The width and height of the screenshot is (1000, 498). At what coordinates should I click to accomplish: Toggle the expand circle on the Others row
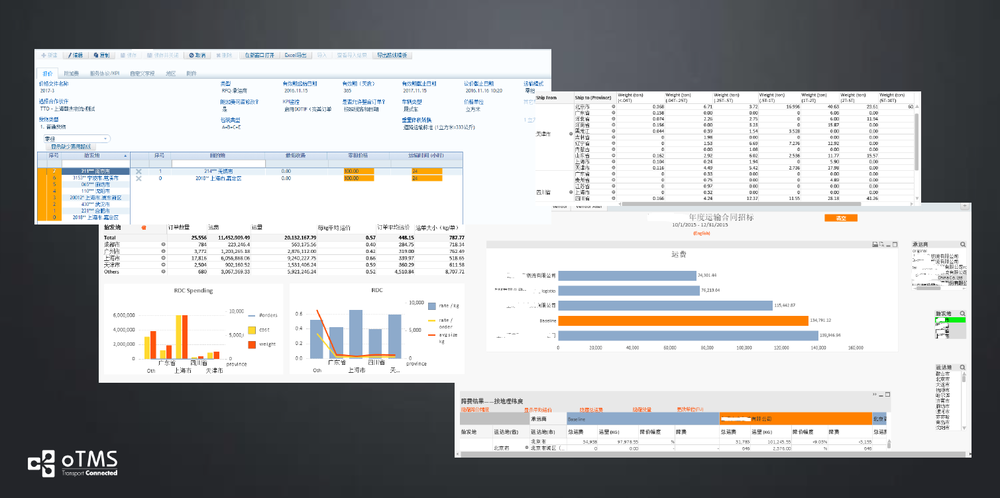(163, 270)
